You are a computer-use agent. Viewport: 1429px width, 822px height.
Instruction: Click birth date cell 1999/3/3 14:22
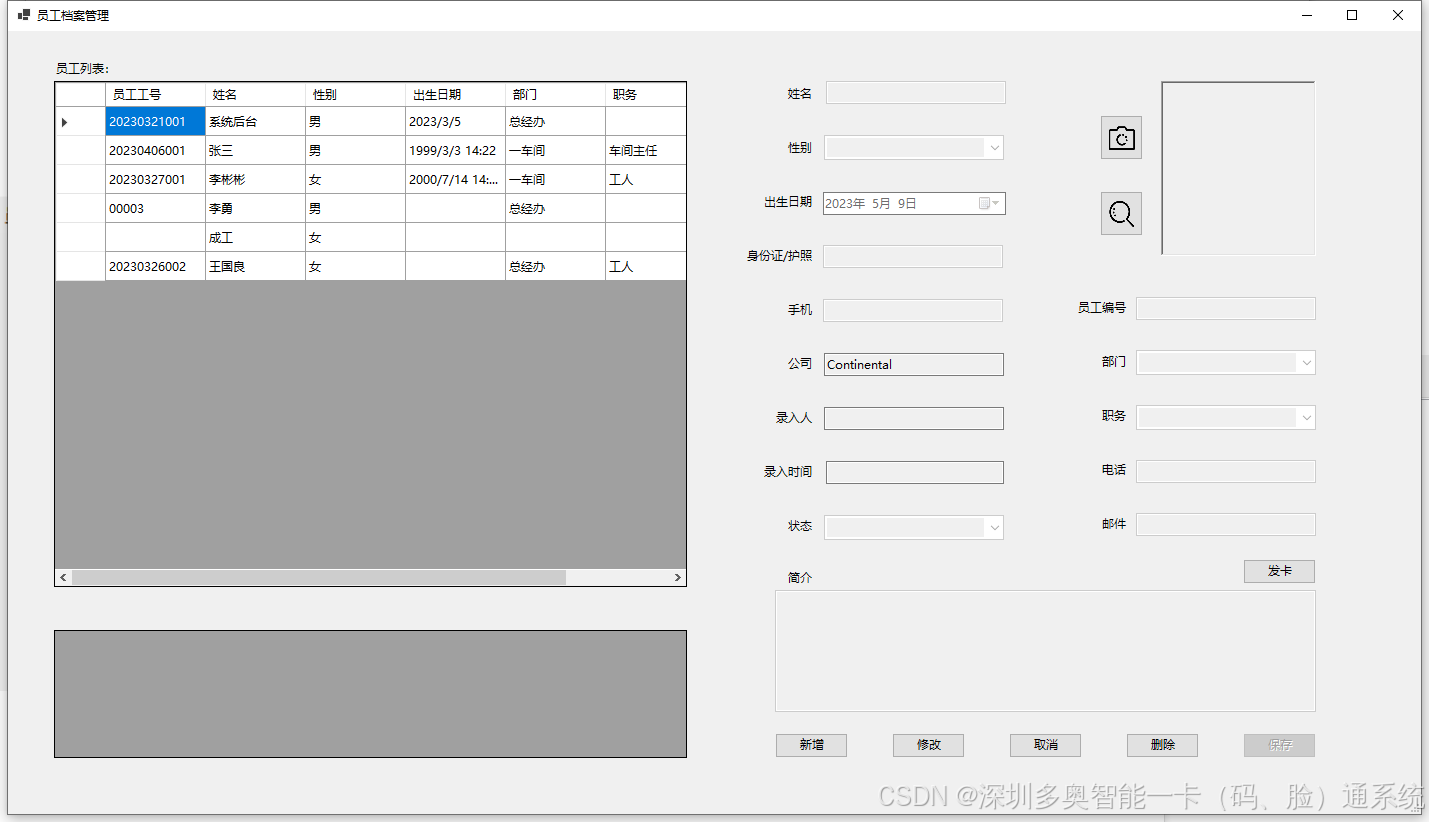(455, 150)
